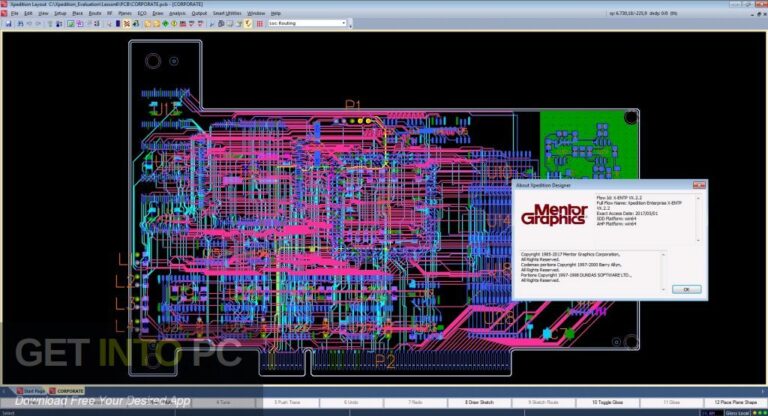The width and height of the screenshot is (768, 416).
Task: Click the 7 Redo action key
Action: pyautogui.click(x=415, y=402)
